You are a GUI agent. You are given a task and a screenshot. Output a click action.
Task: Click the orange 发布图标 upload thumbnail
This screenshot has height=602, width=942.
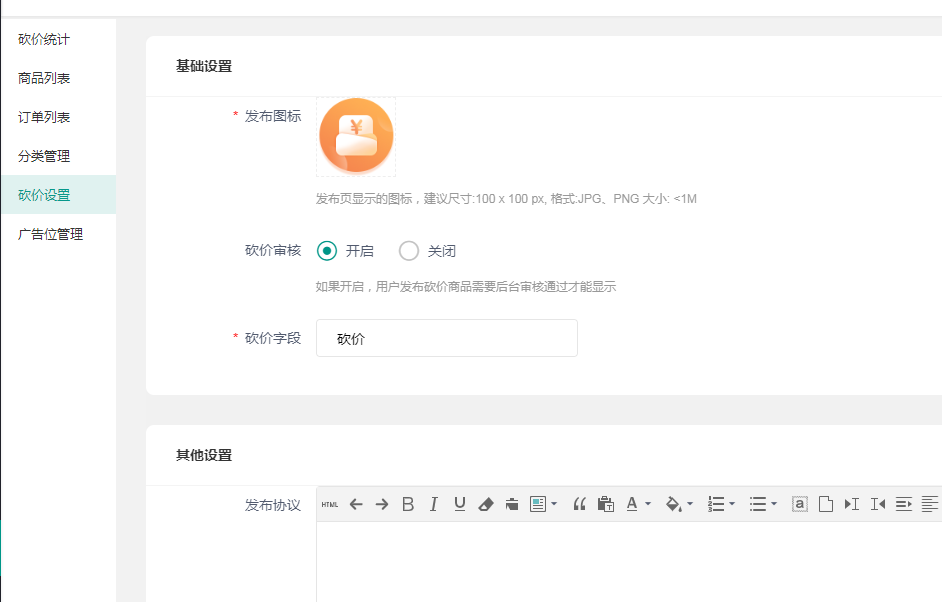[356, 136]
